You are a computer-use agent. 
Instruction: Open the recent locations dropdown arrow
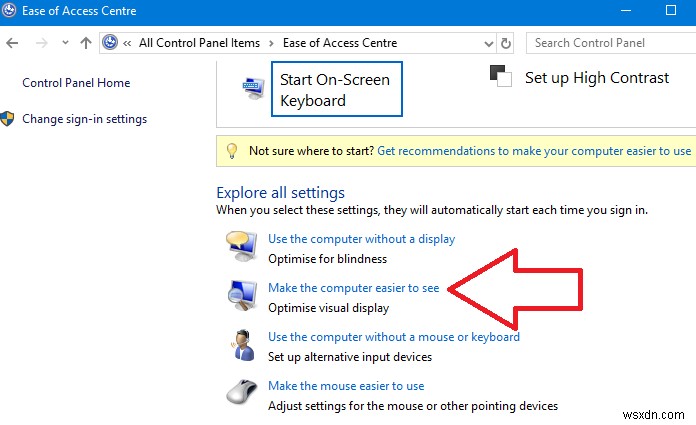[x=65, y=43]
